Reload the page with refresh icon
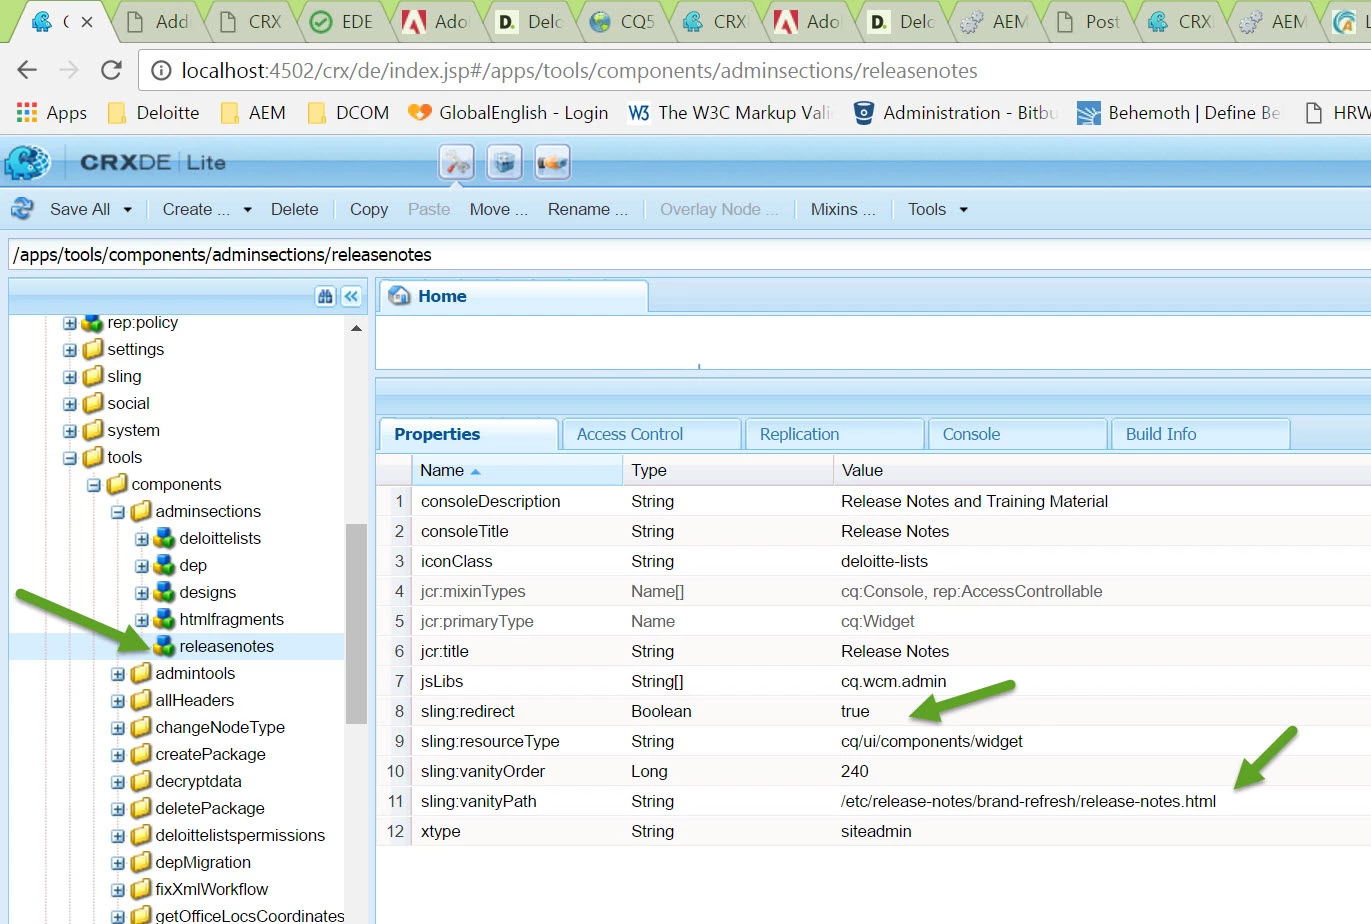 [111, 70]
